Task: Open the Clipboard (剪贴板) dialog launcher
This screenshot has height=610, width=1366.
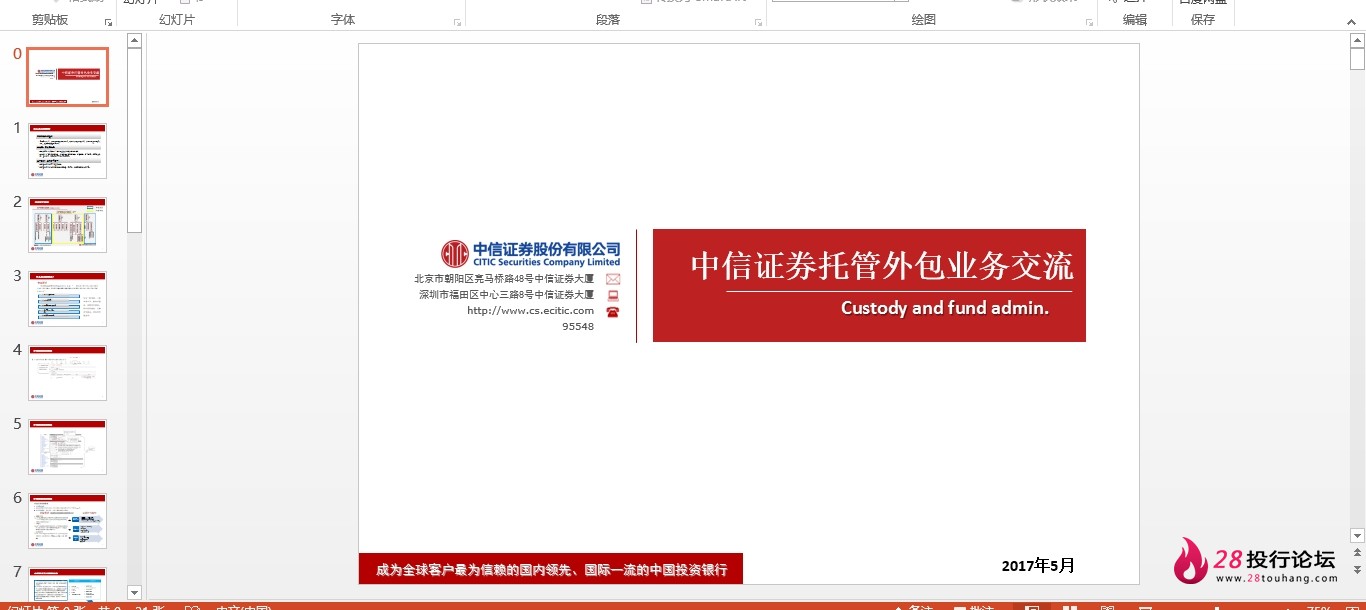Action: [108, 22]
